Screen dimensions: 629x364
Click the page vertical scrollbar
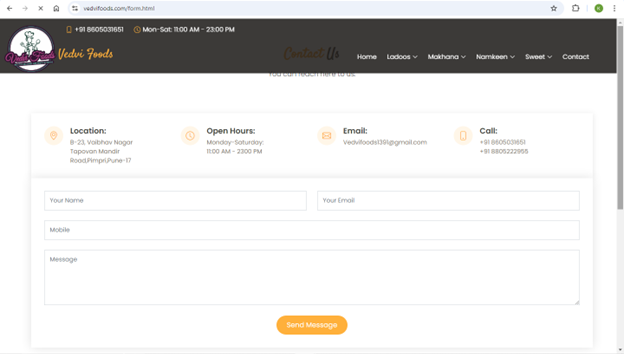pos(620,117)
